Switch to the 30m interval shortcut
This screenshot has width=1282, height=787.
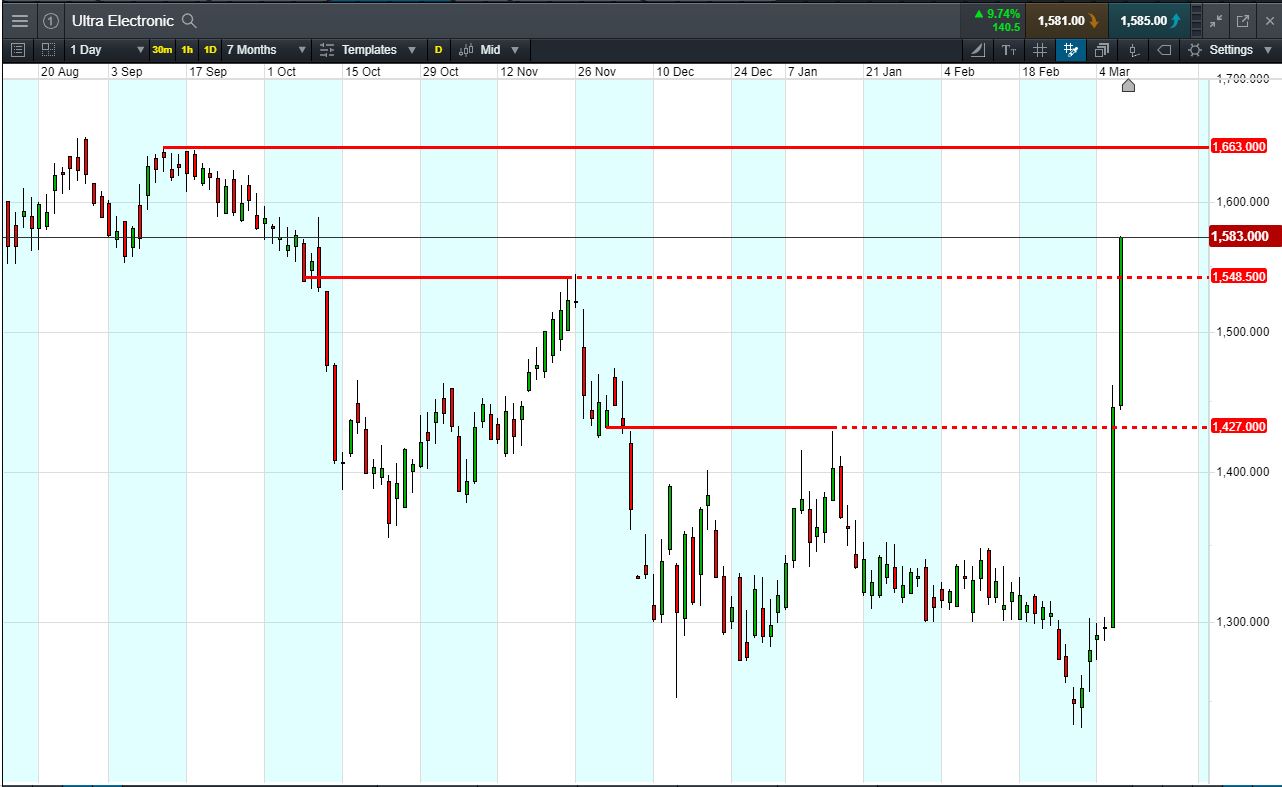click(162, 49)
